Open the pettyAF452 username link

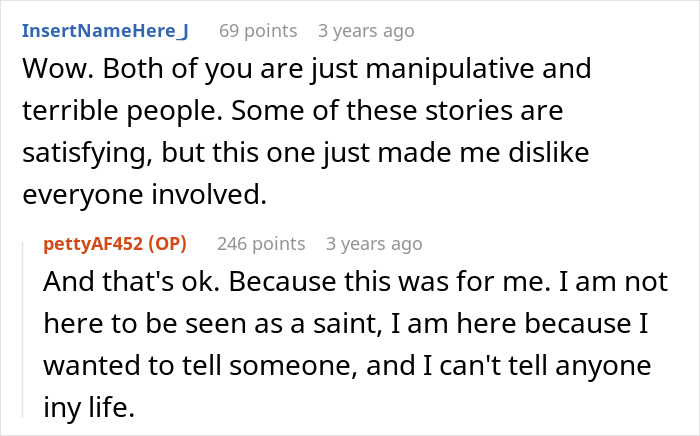coord(93,244)
